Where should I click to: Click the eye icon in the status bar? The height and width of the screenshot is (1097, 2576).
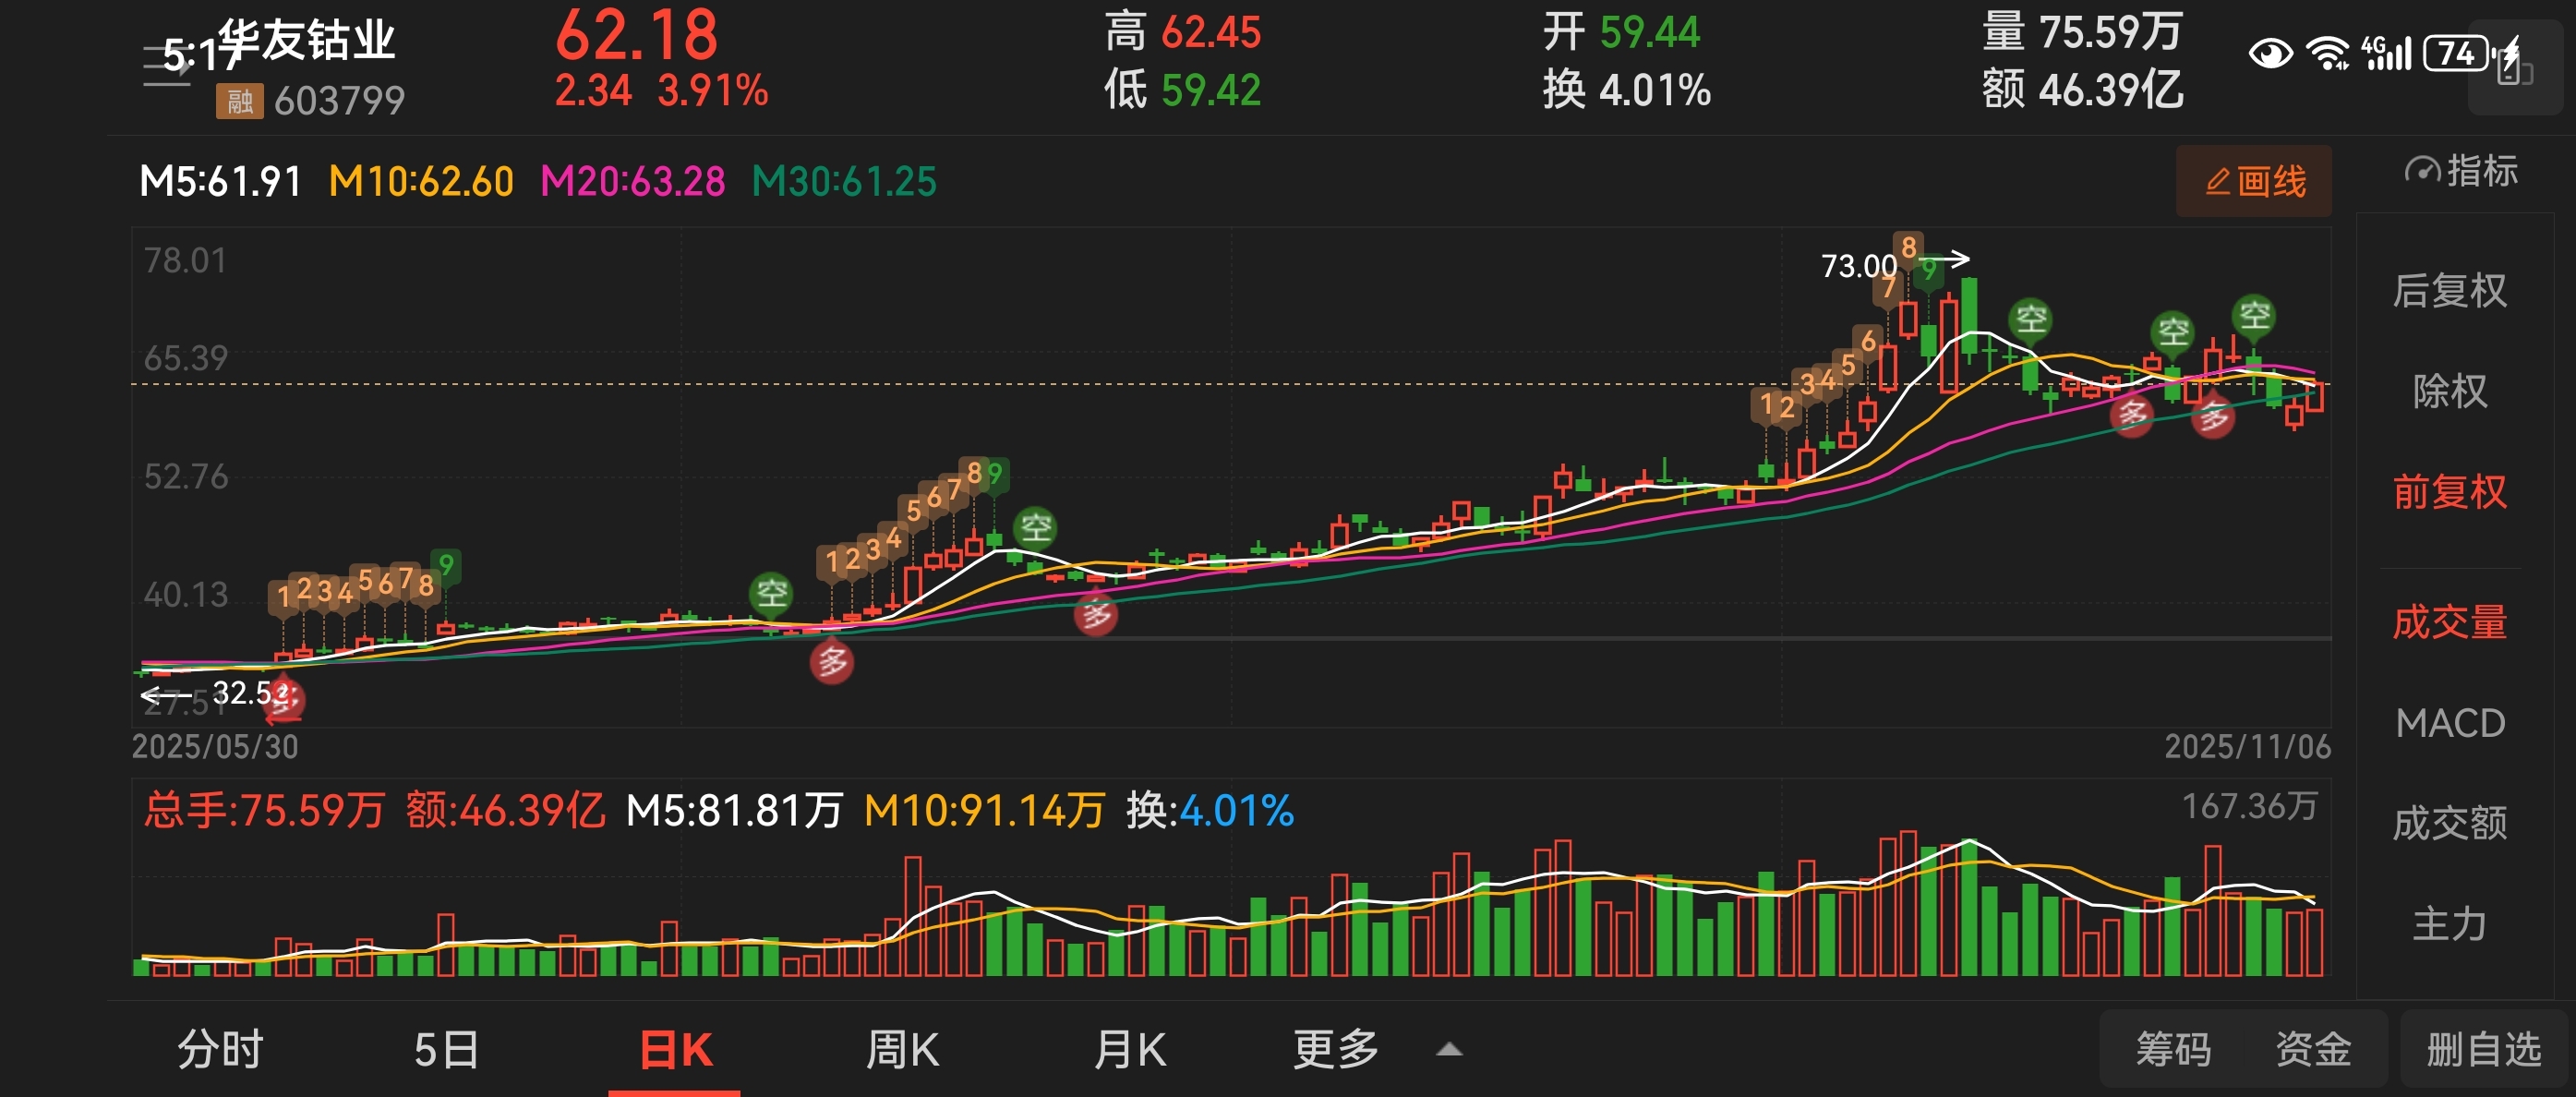coord(2270,53)
